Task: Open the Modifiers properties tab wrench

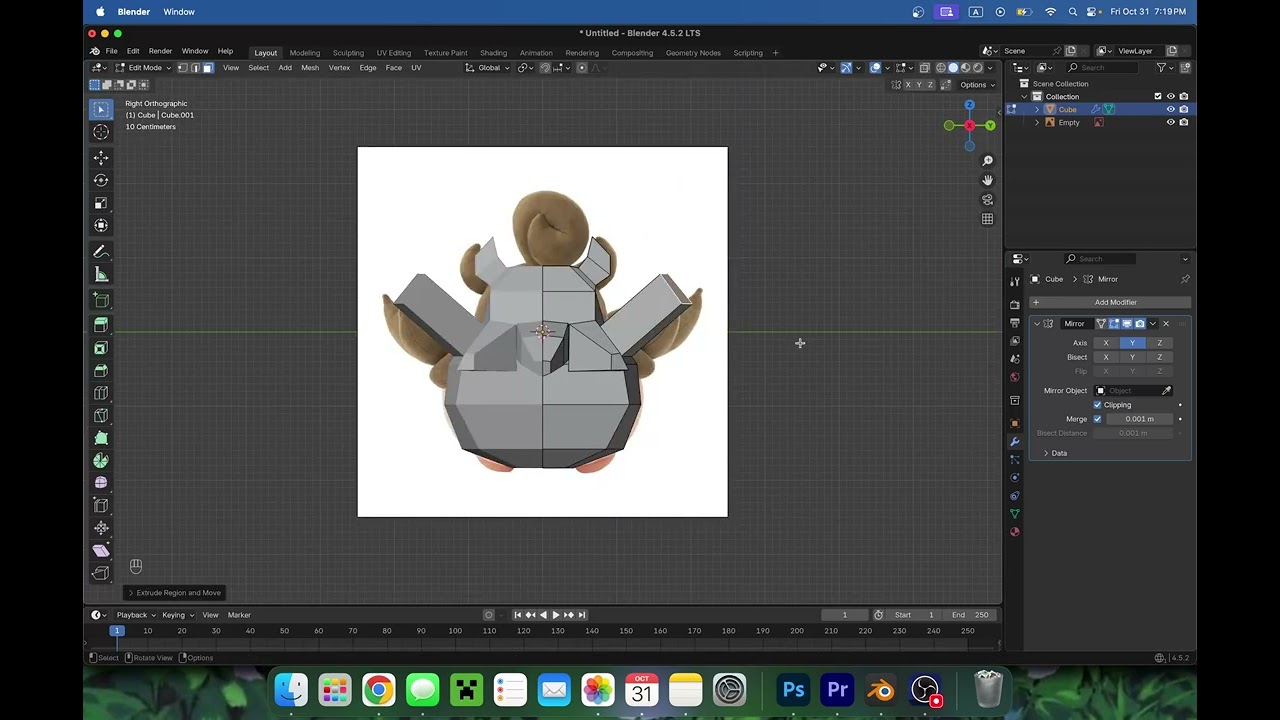Action: click(1015, 441)
